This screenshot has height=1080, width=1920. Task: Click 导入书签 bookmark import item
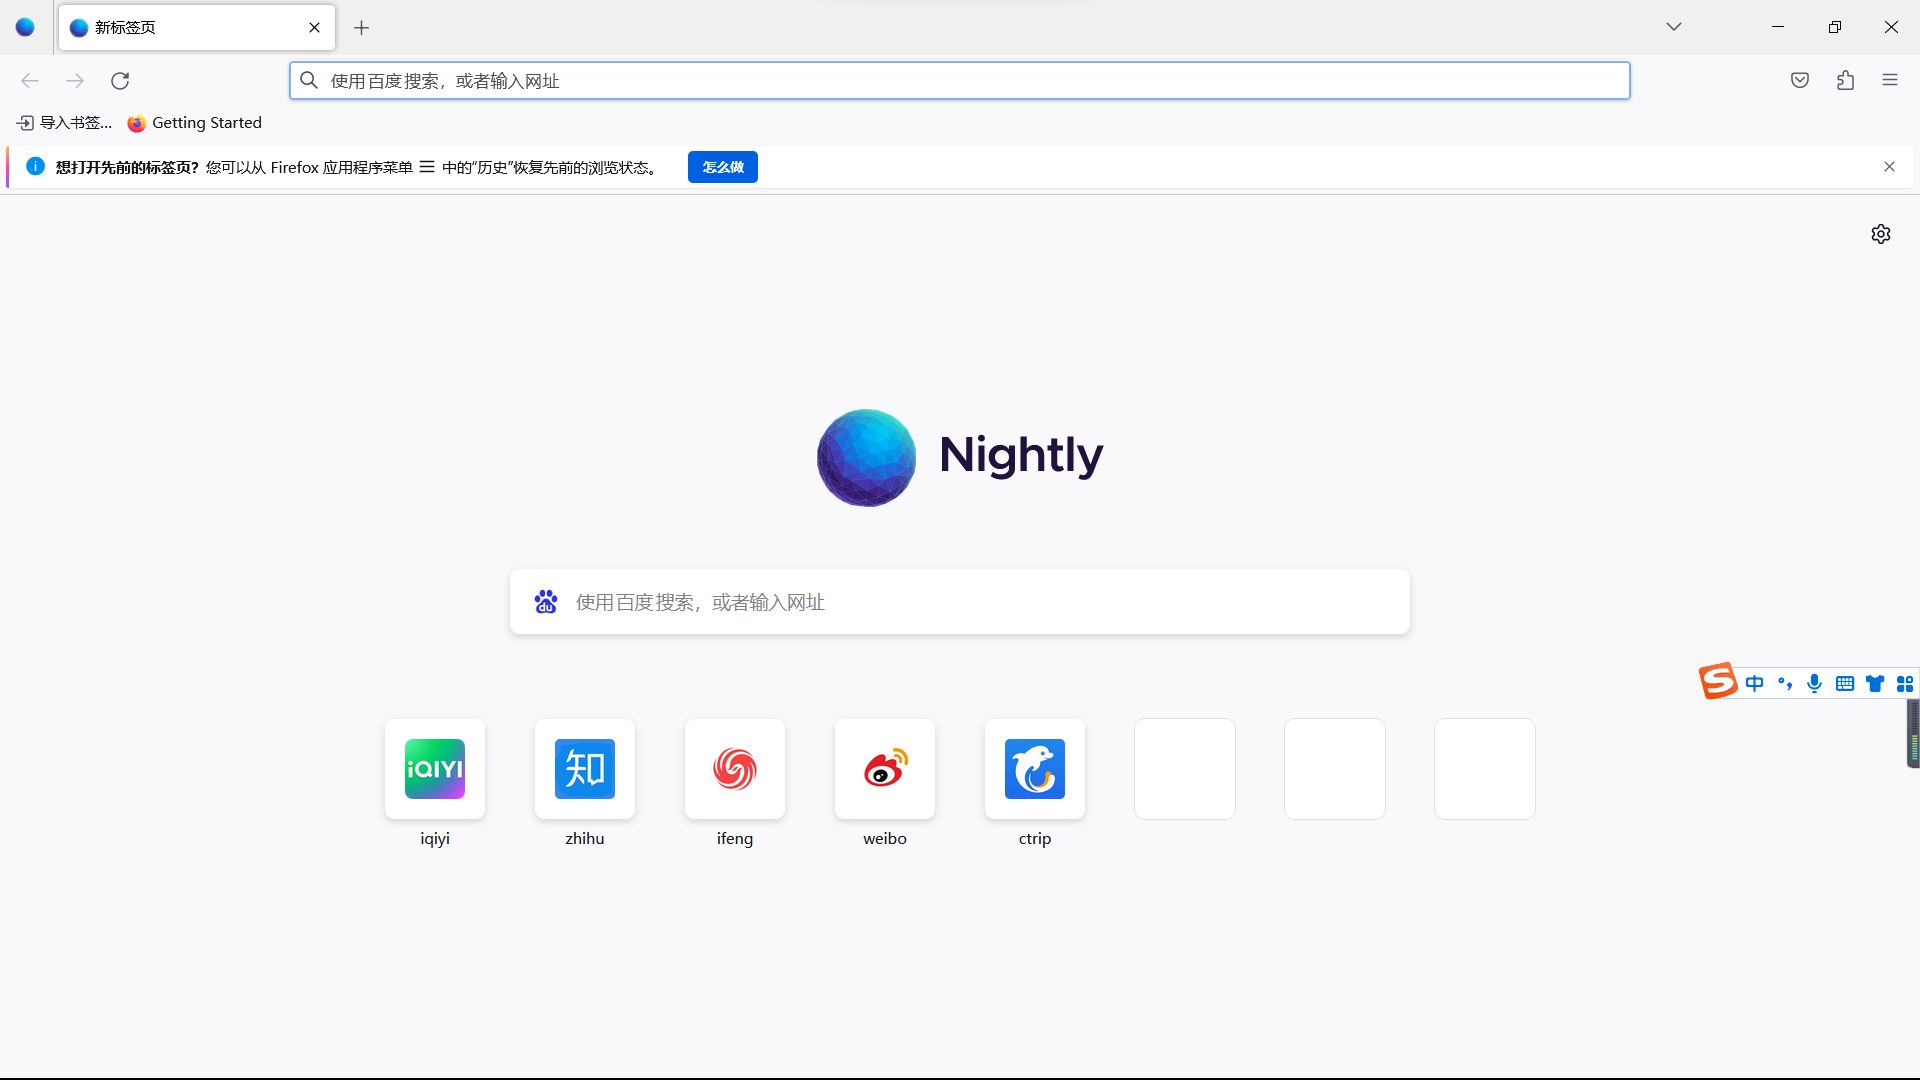tap(65, 123)
